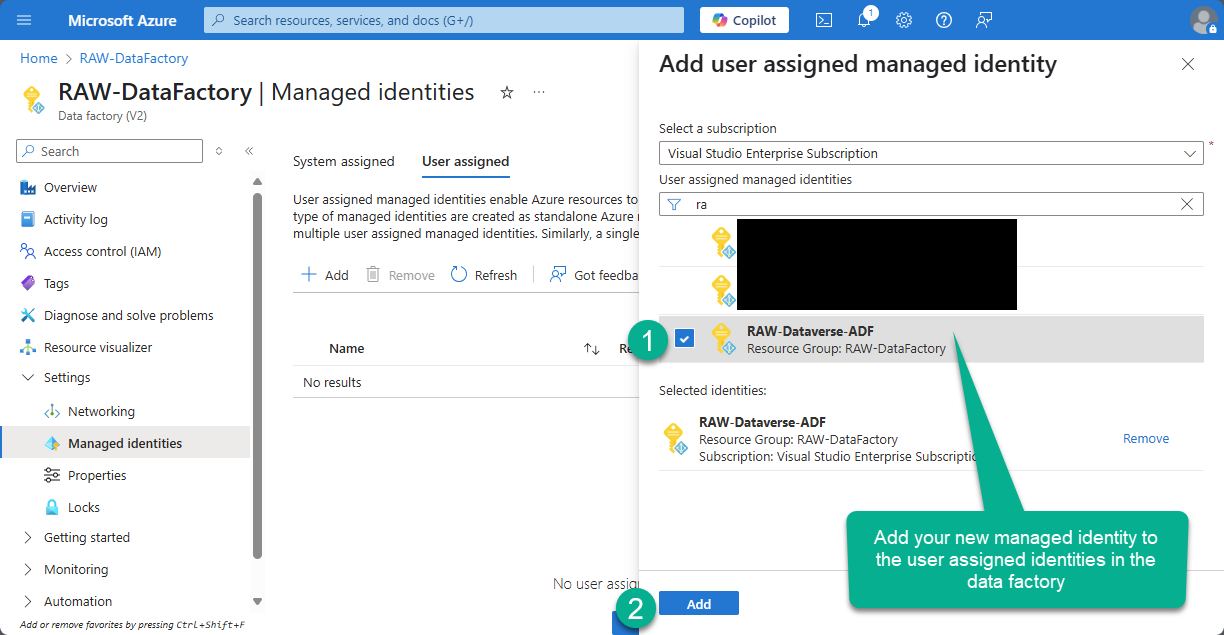Clear the identity filter text with X
This screenshot has height=635, width=1224.
1187,204
